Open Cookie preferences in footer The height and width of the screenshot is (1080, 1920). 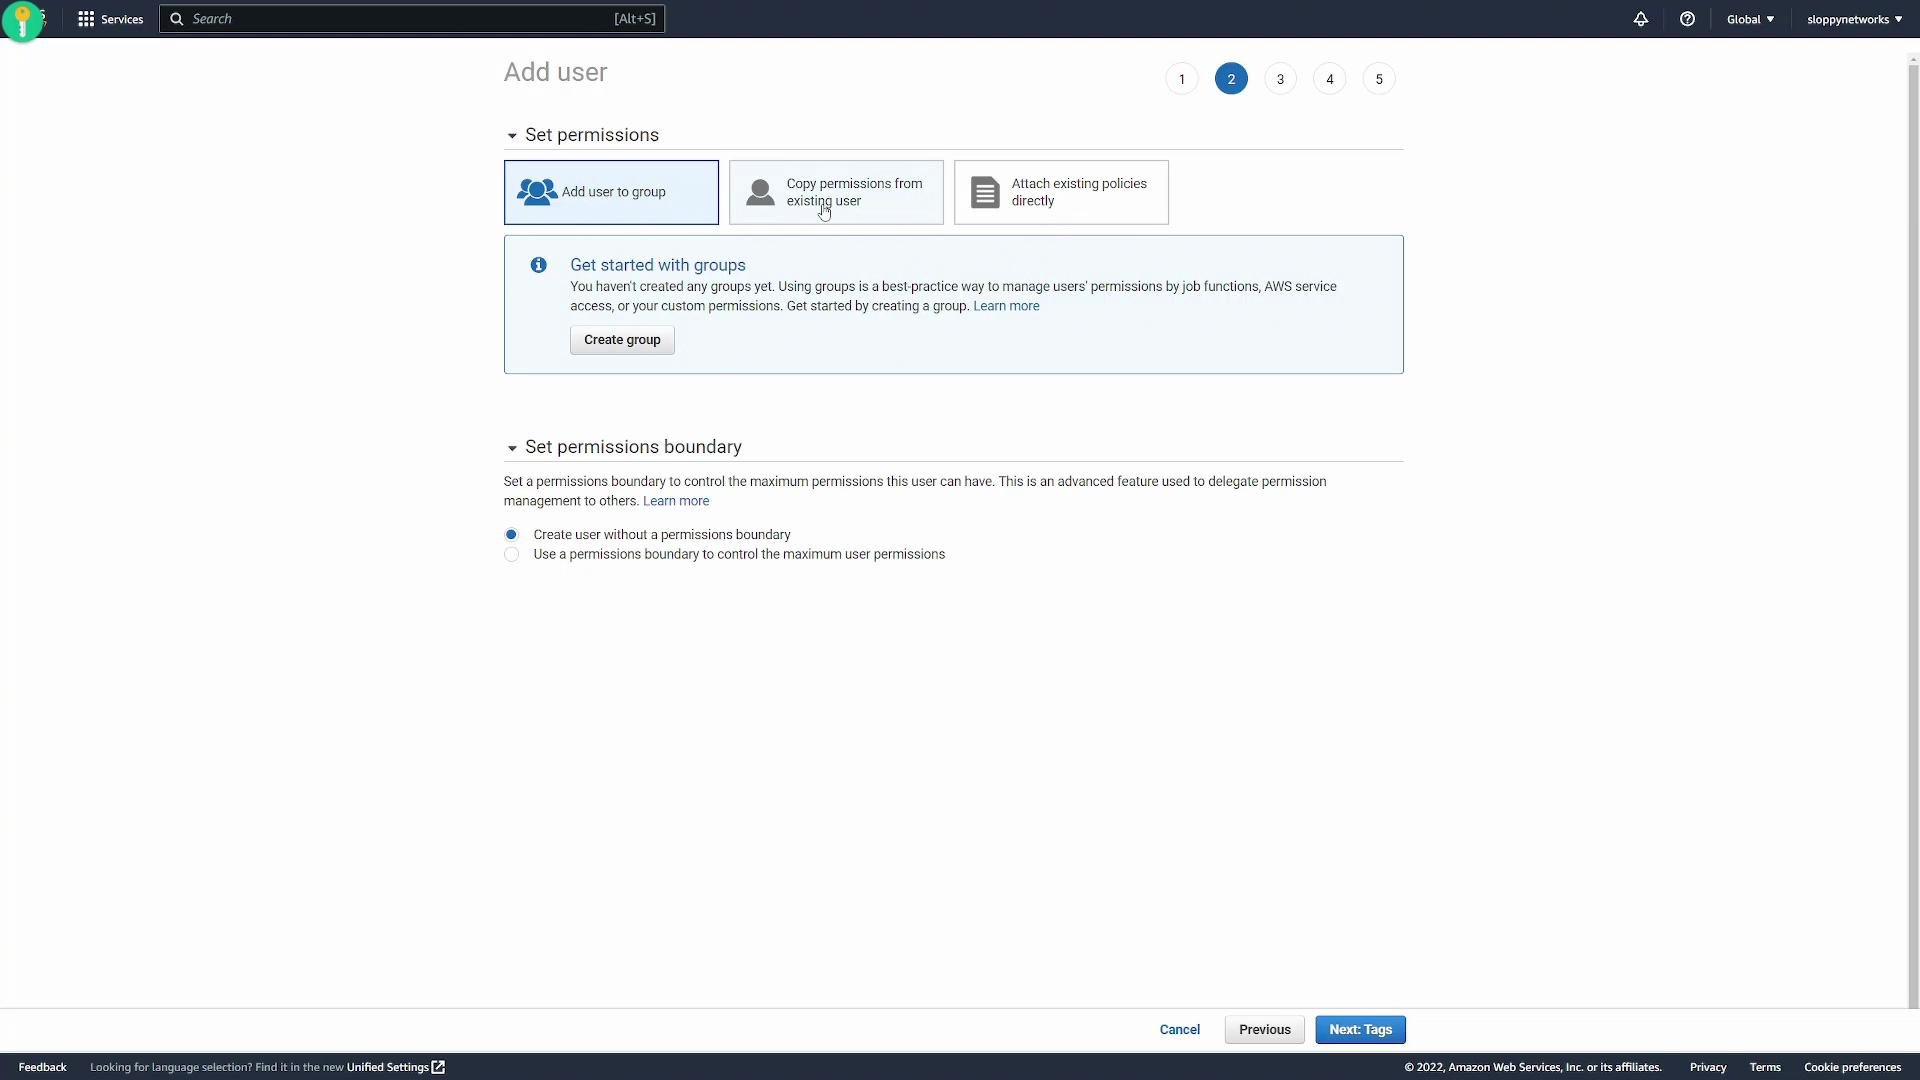1852,1067
